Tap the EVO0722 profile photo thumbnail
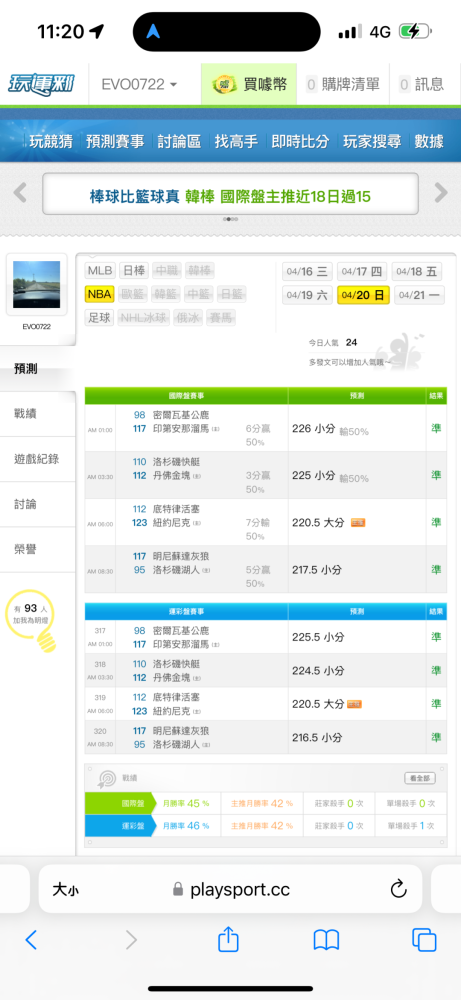This screenshot has width=461, height=1000. [37, 284]
